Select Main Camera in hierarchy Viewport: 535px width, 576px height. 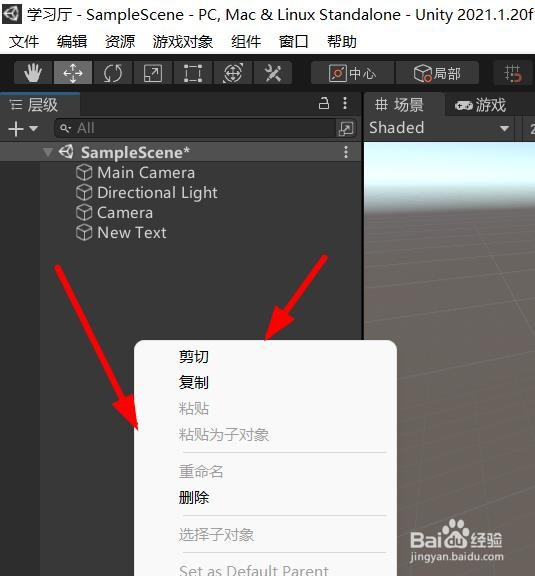tap(146, 172)
